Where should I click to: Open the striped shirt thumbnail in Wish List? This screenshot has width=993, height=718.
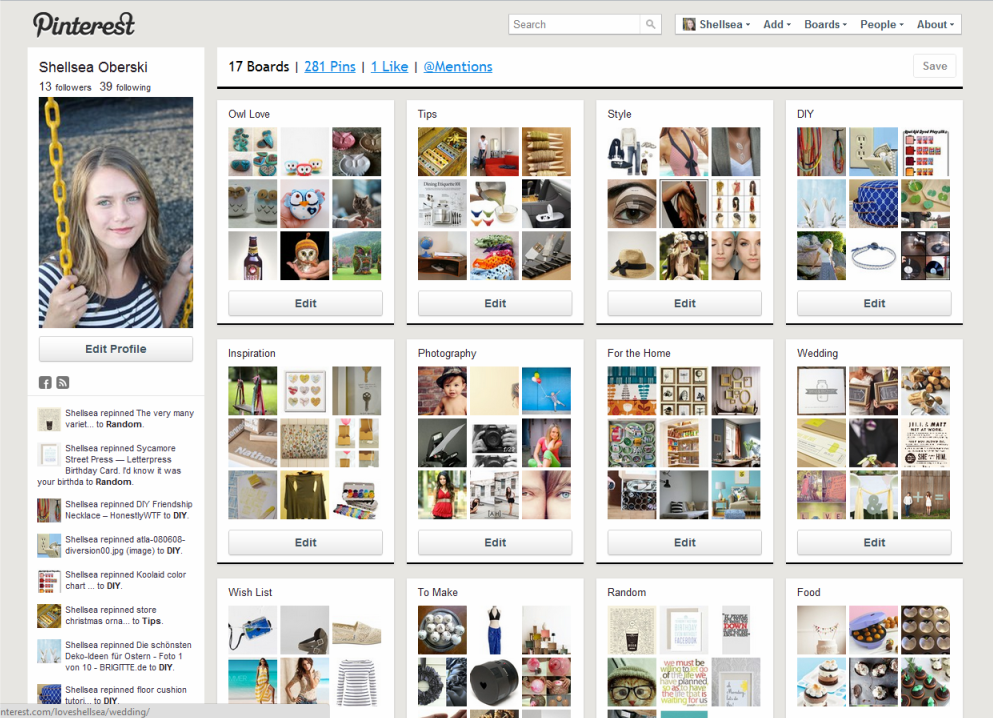[357, 682]
